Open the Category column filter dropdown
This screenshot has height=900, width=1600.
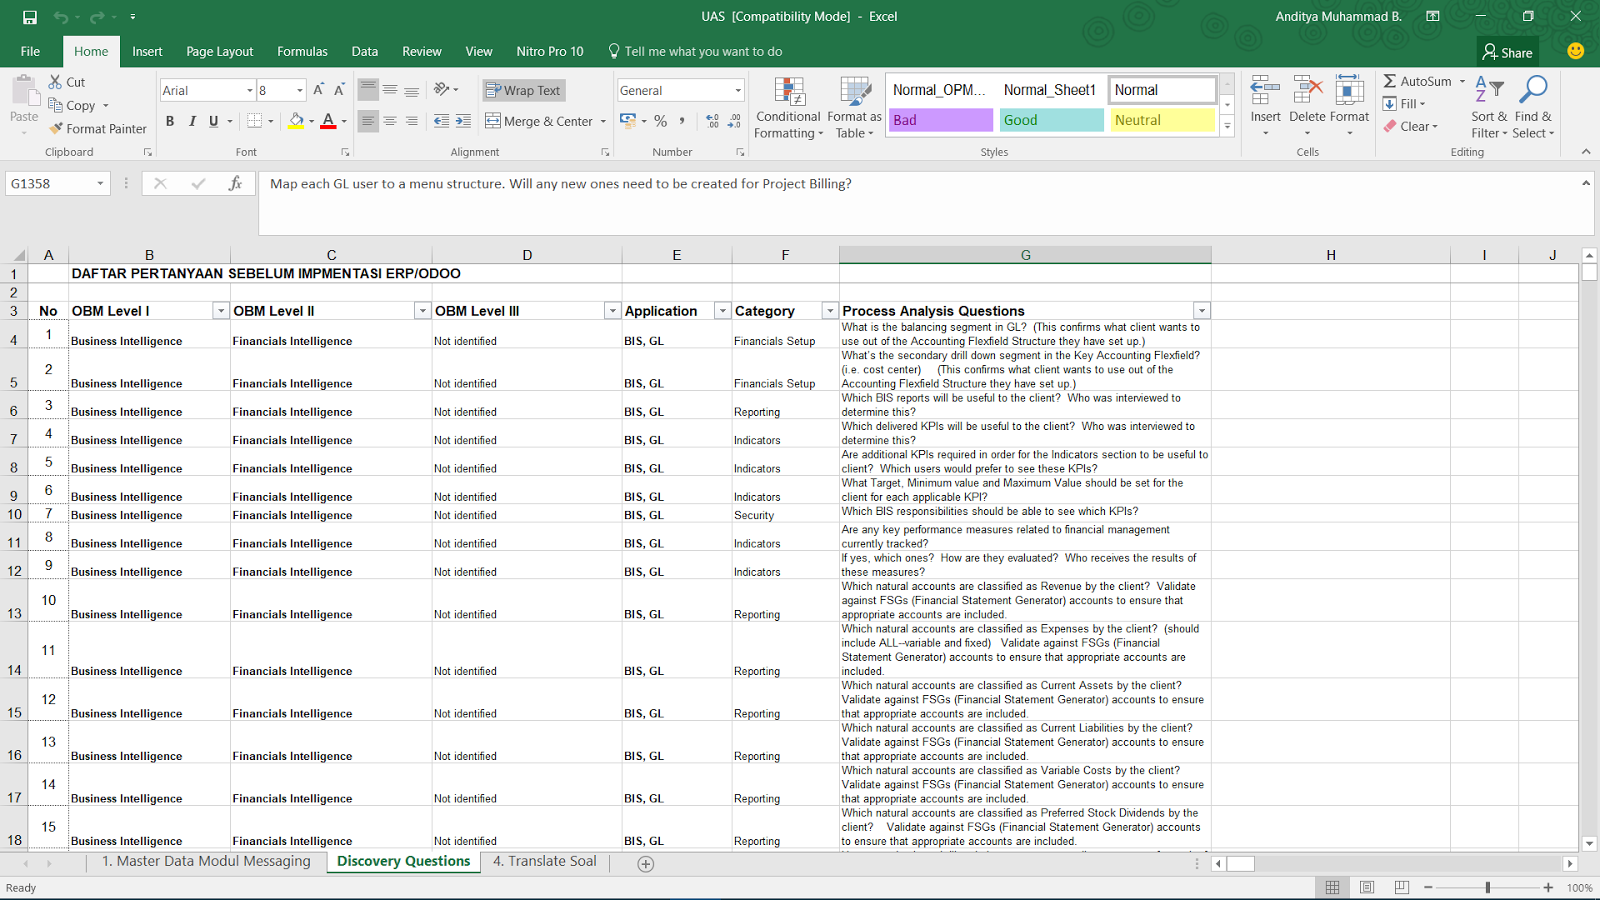pos(829,311)
